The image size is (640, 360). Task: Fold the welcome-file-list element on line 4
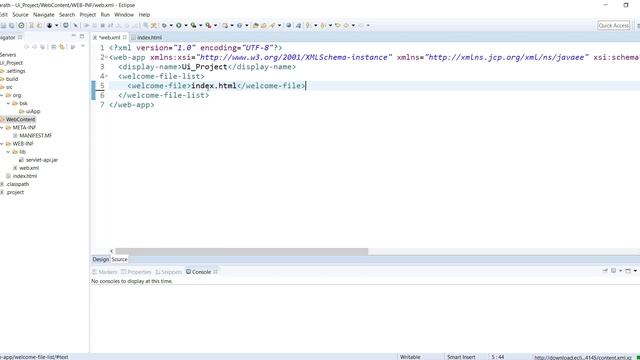107,76
